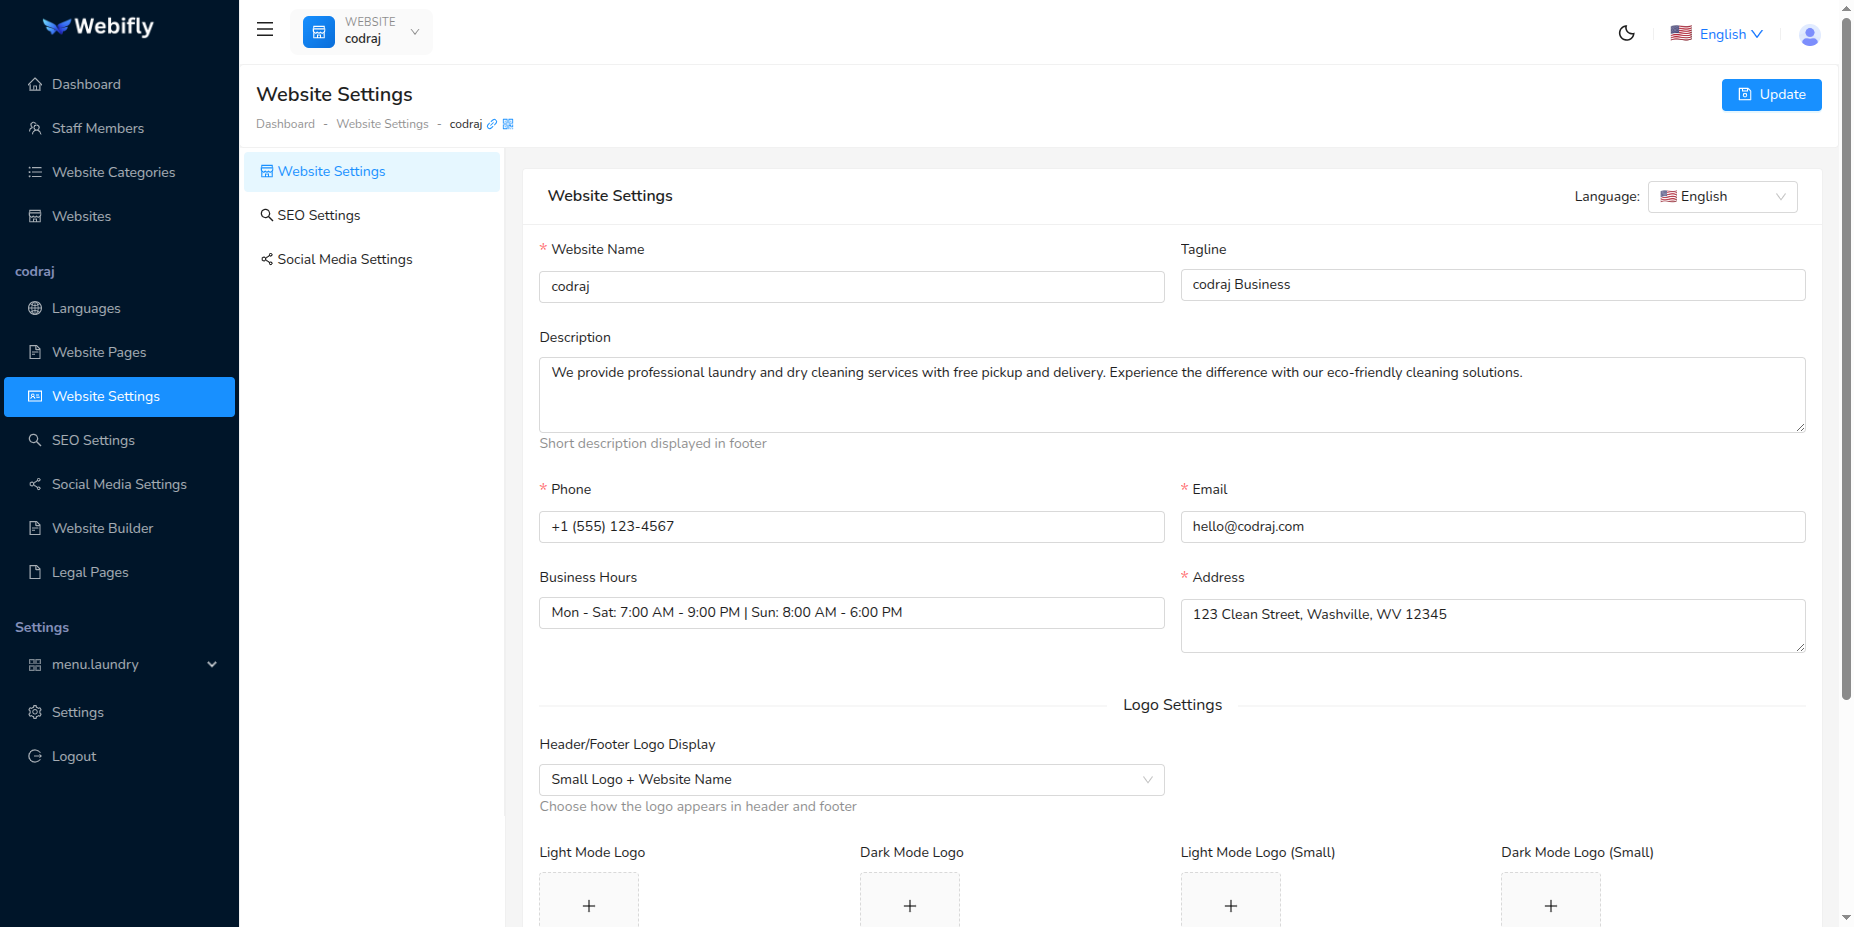Switch to the SEO Settings tab

click(x=318, y=215)
